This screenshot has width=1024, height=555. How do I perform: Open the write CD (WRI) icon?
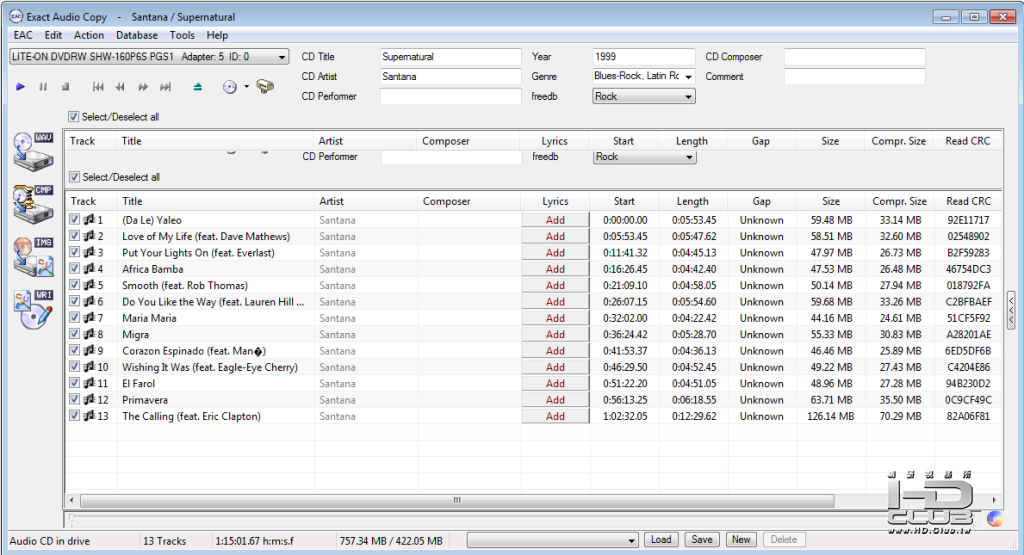33,309
